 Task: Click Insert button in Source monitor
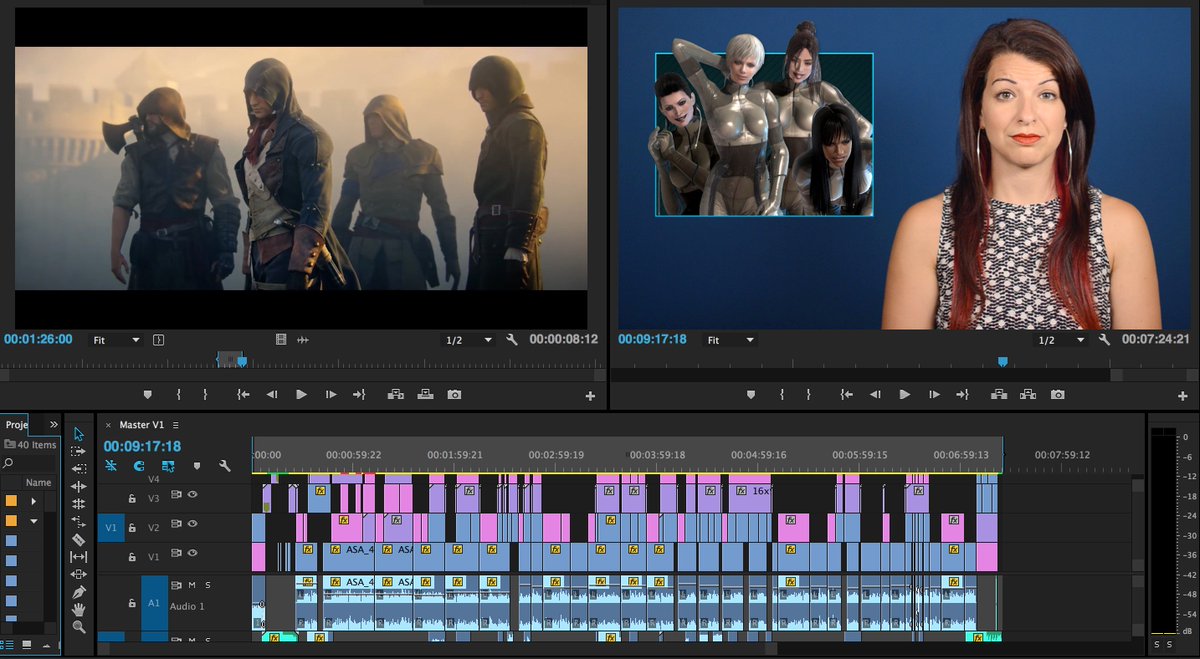(395, 395)
